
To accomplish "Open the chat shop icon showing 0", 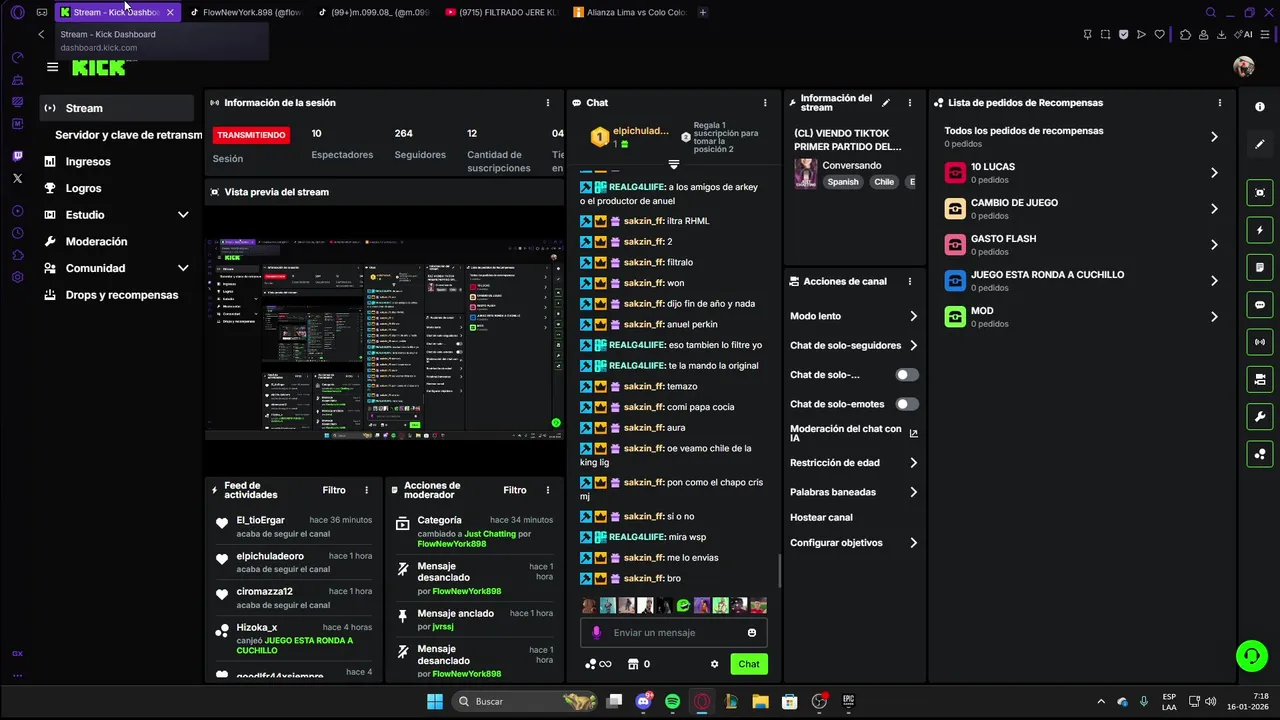I will tap(638, 664).
